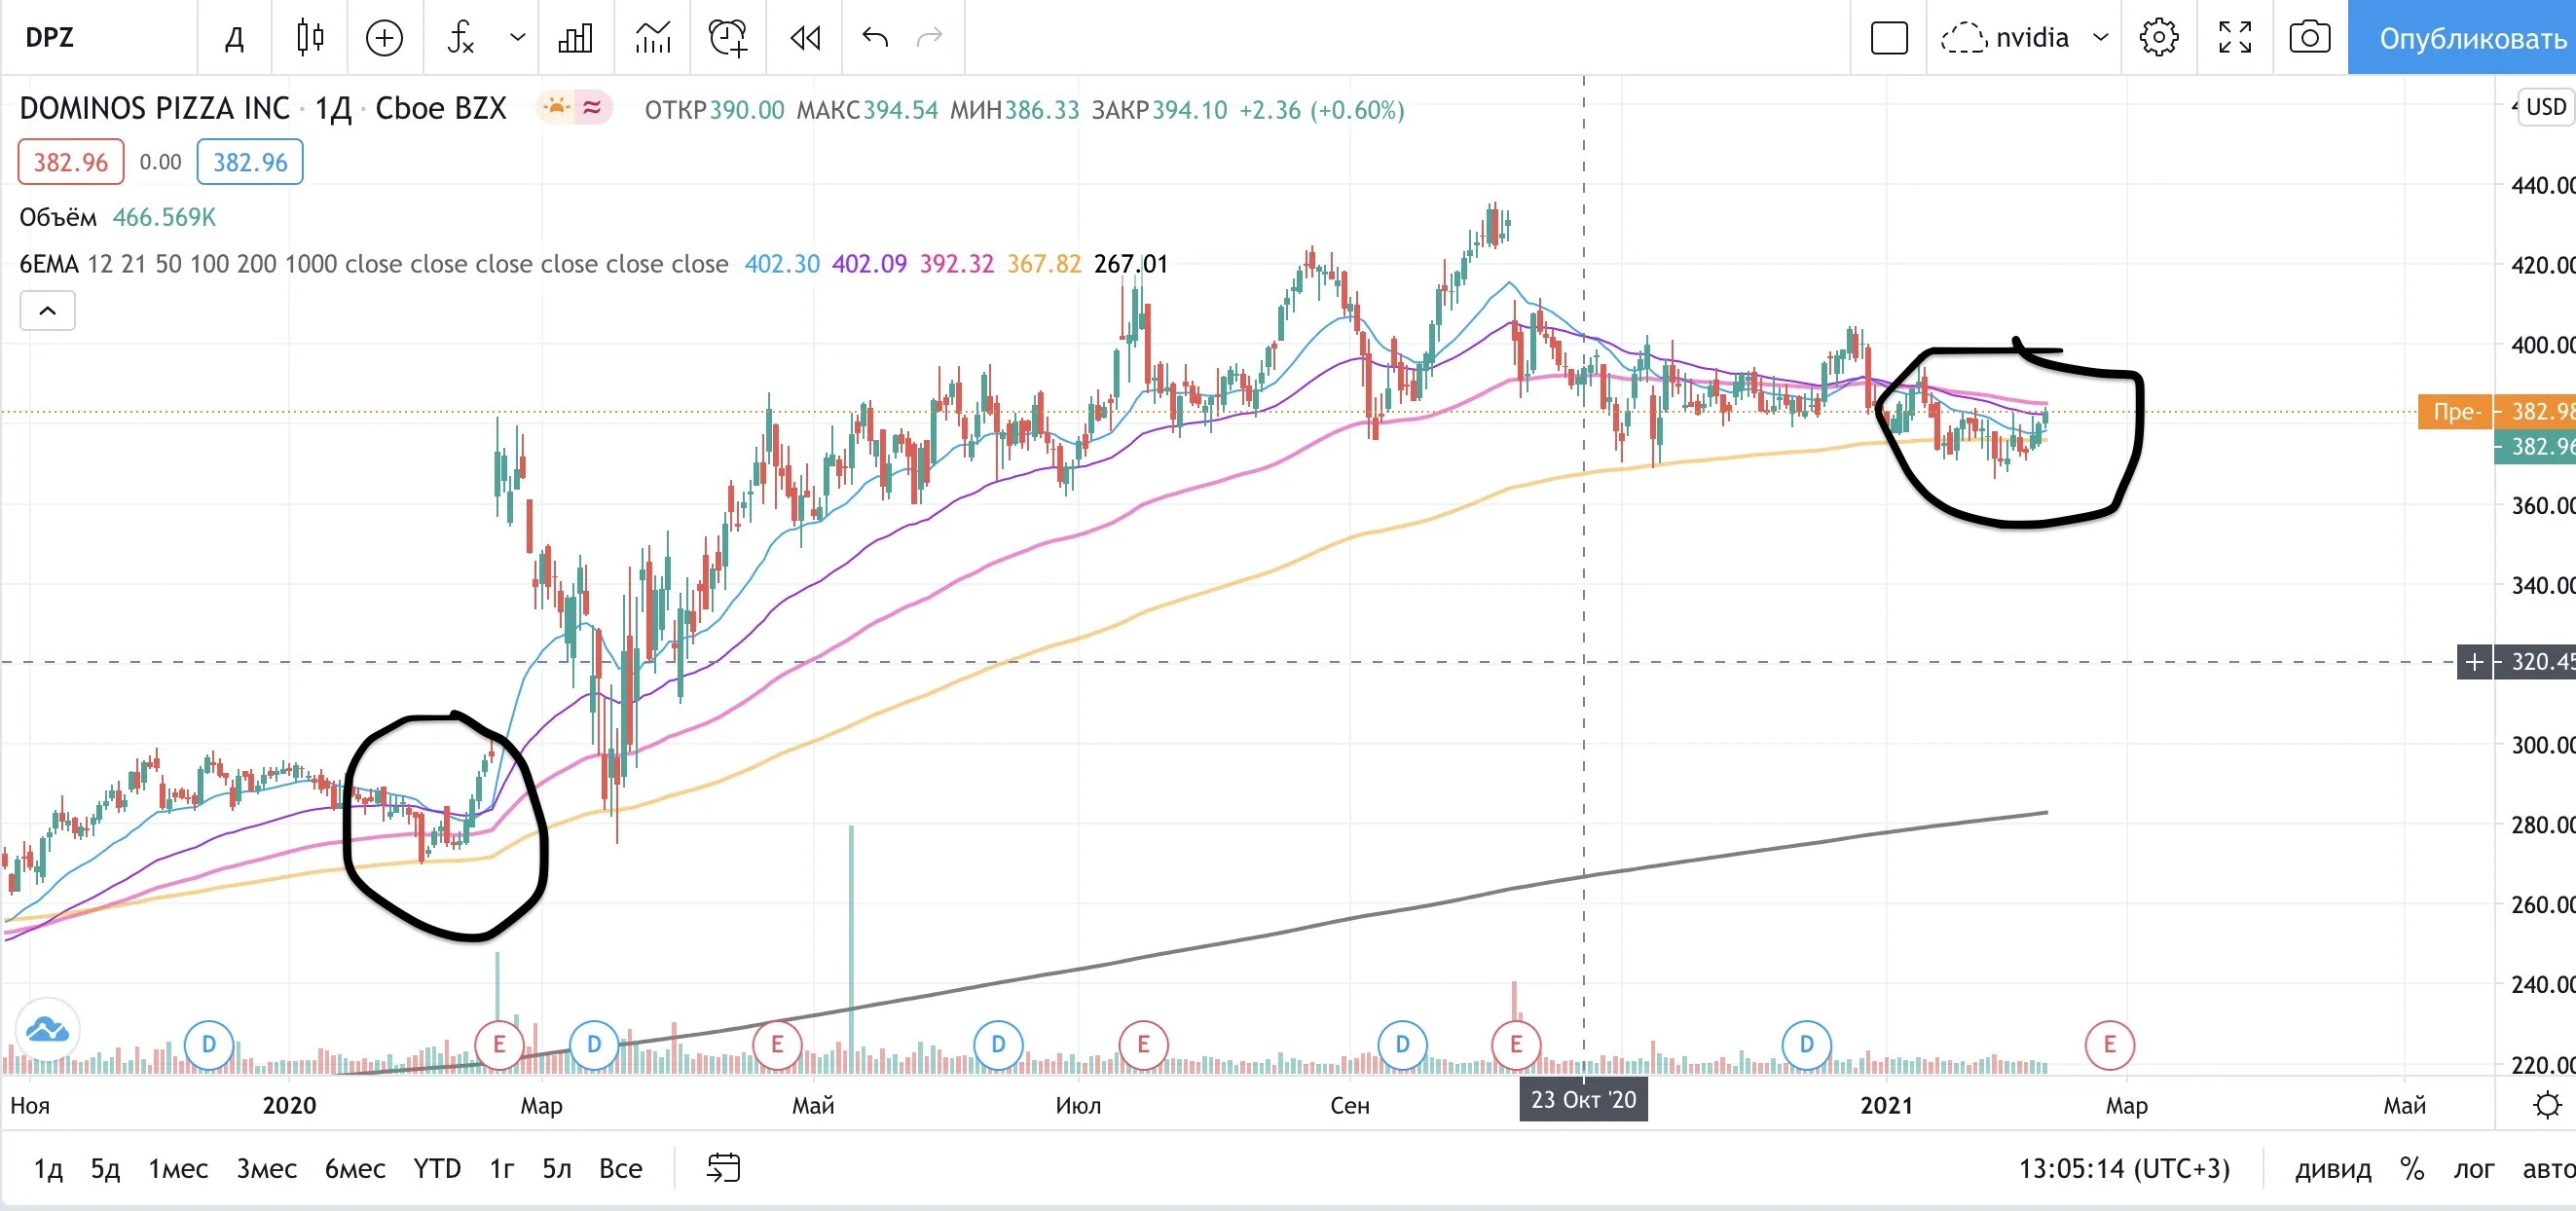Image resolution: width=2576 pixels, height=1211 pixels.
Task: Open chart settings gear in top toolbar
Action: pos(2159,38)
